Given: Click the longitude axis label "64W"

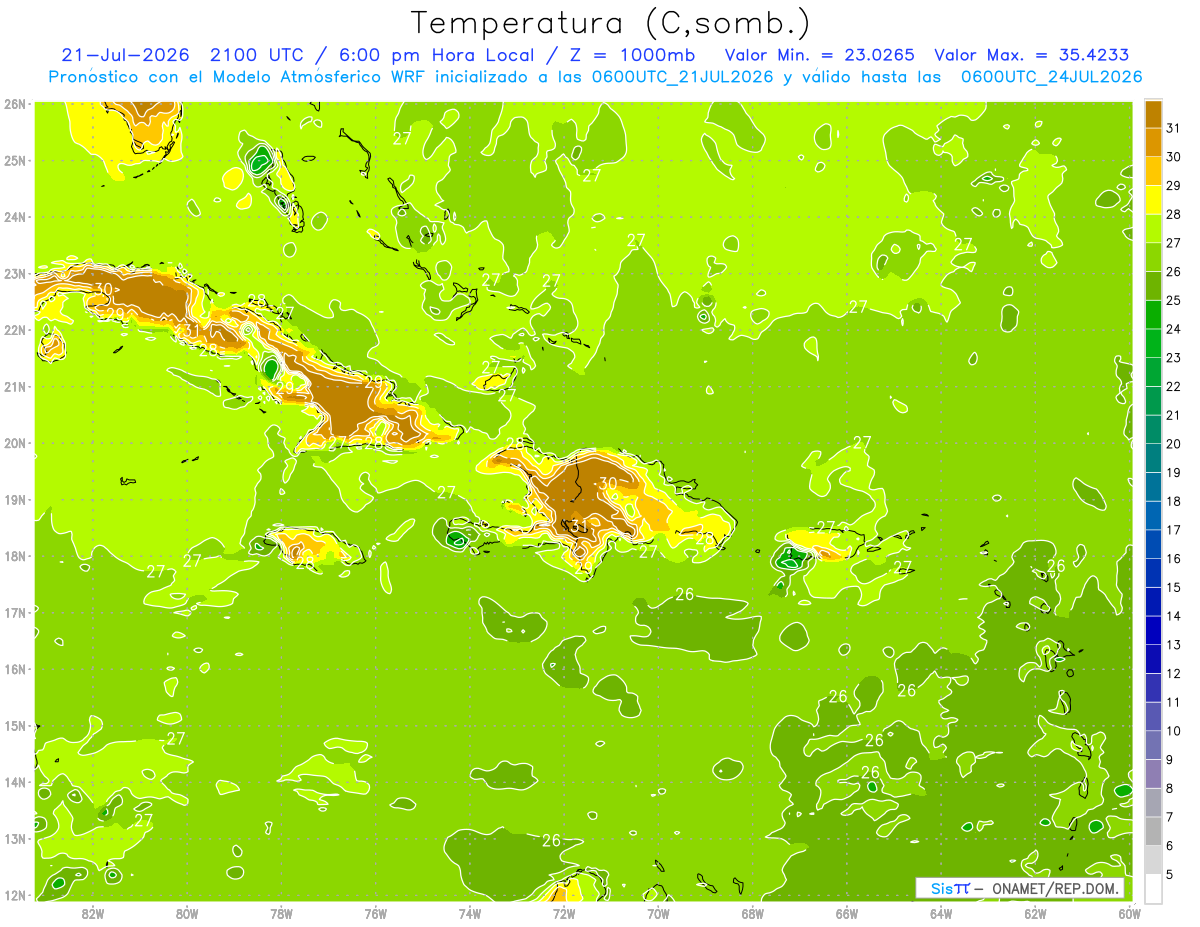Looking at the screenshot, I should 941,913.
